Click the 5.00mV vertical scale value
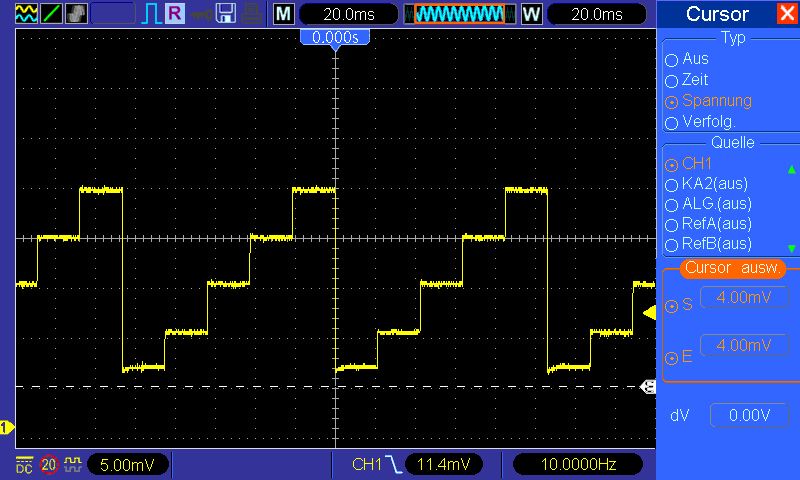The width and height of the screenshot is (800, 480). pos(128,465)
